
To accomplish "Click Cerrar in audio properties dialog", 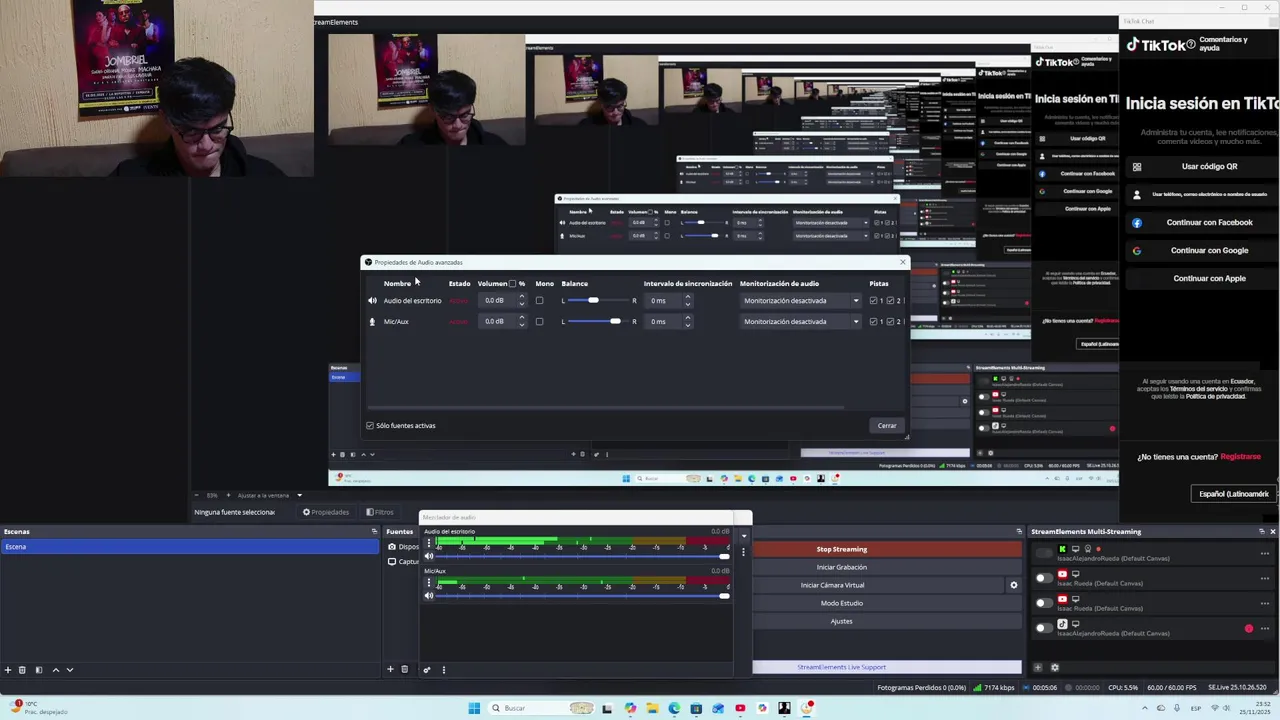I will pyautogui.click(x=887, y=426).
